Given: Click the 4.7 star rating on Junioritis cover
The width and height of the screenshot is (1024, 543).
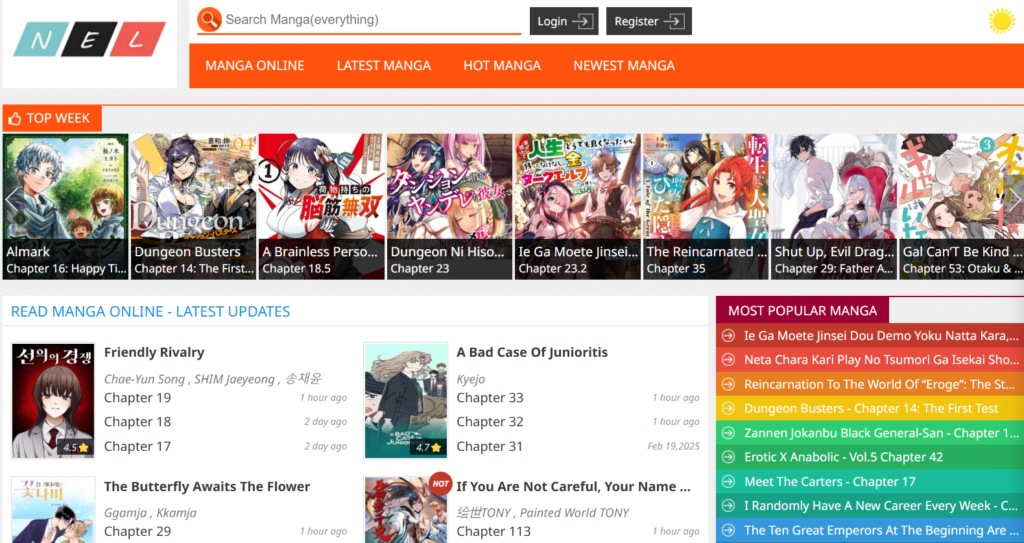Looking at the screenshot, I should [428, 448].
